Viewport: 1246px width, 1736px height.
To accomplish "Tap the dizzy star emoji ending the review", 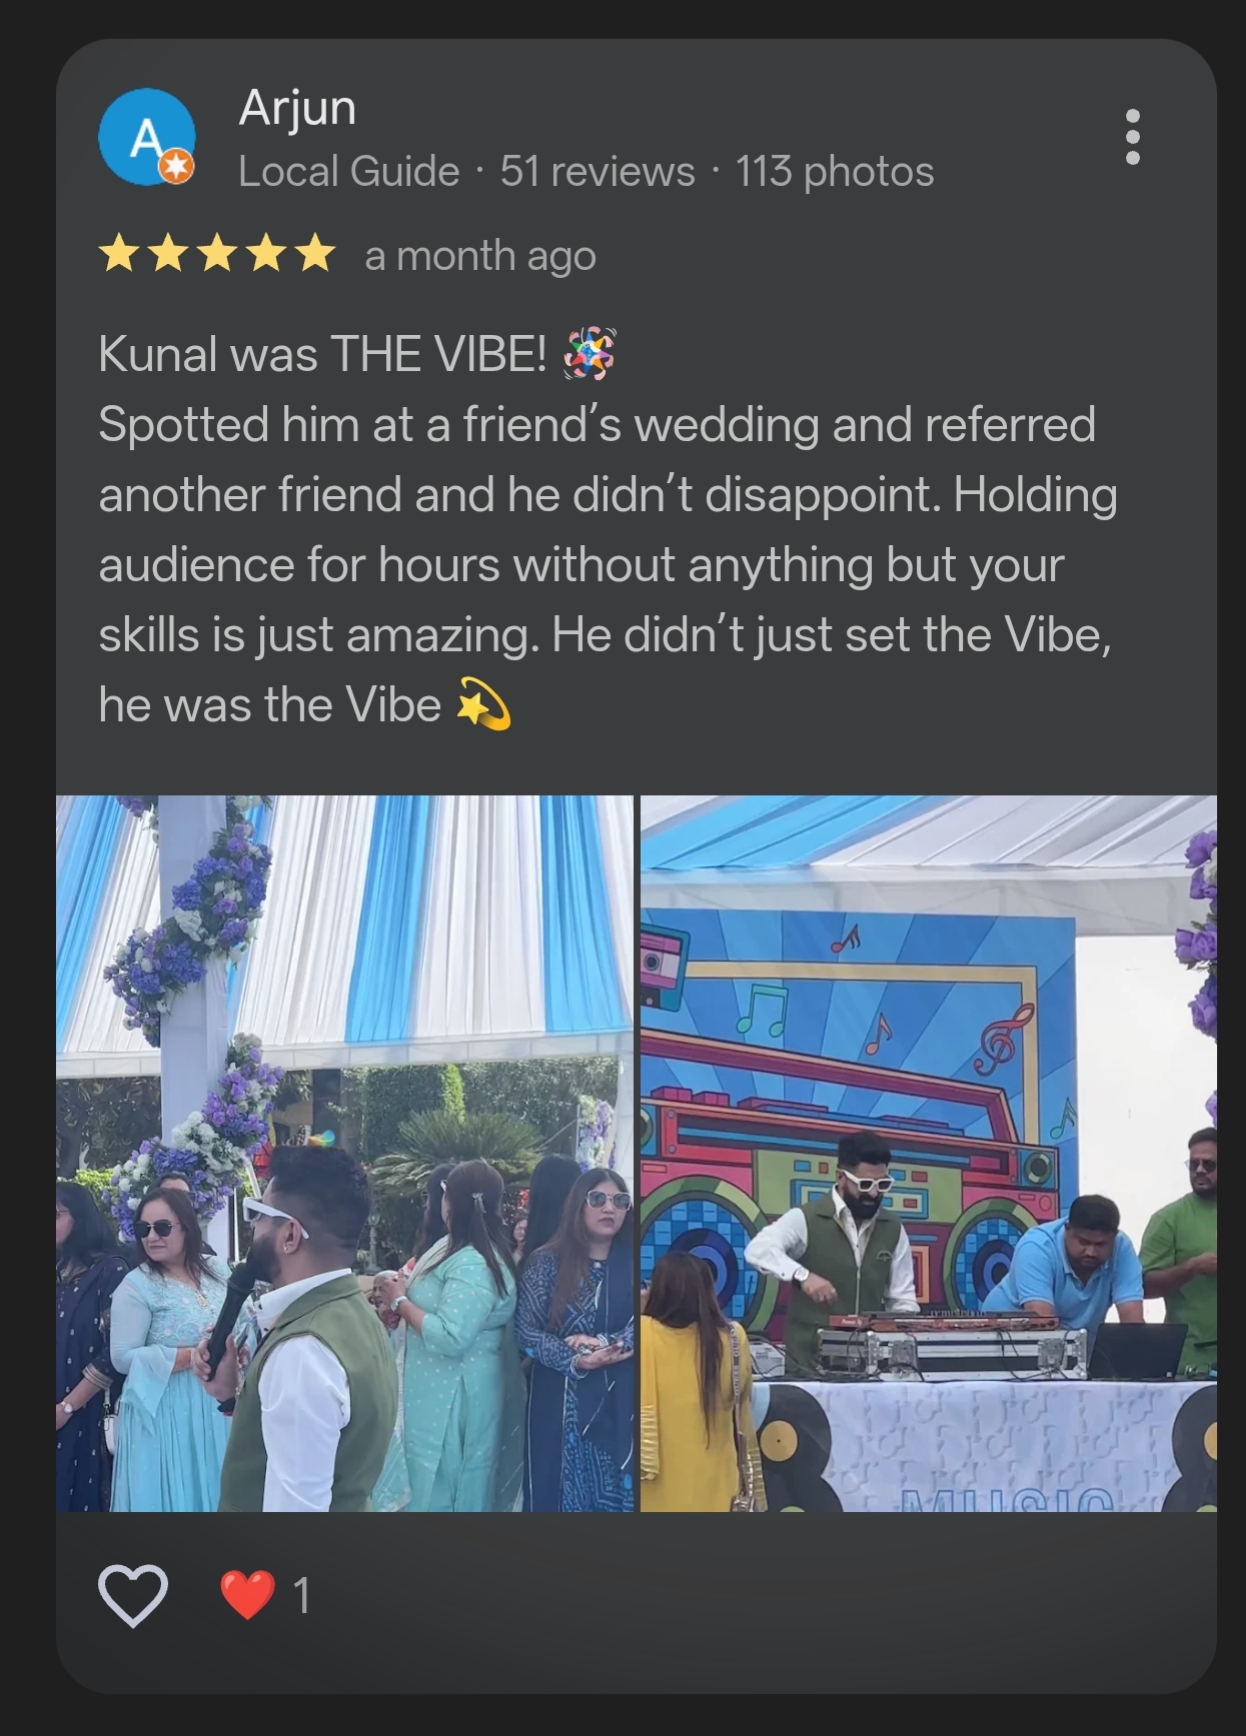I will pos(483,704).
